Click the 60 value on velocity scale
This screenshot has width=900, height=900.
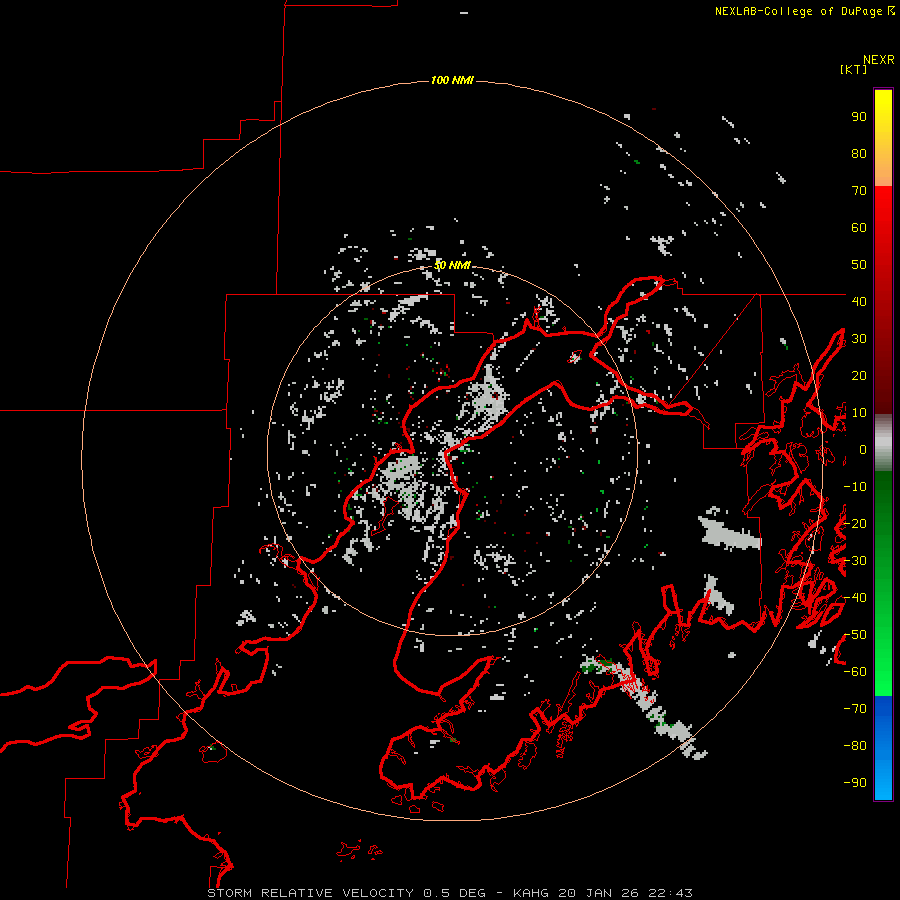tap(859, 227)
